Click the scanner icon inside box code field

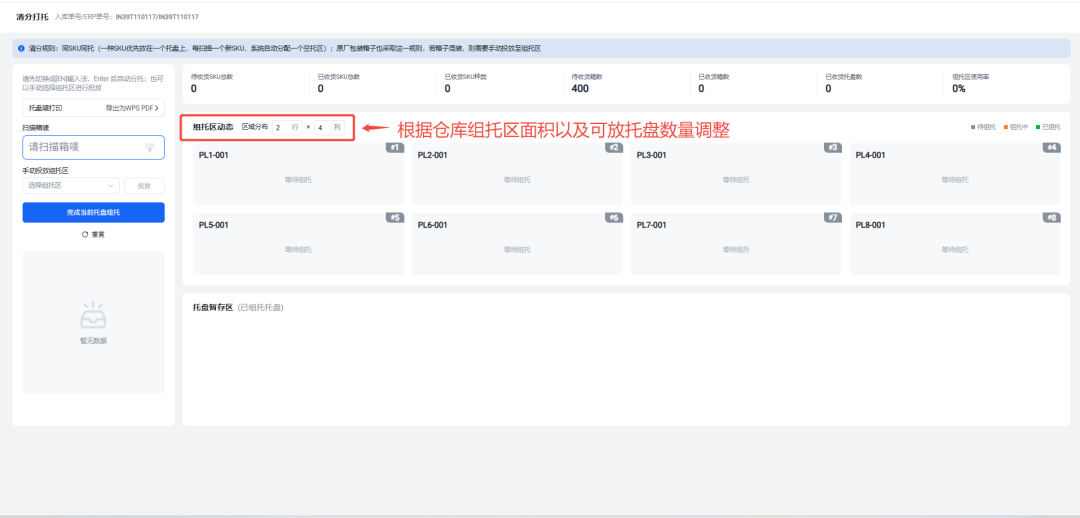tap(149, 147)
